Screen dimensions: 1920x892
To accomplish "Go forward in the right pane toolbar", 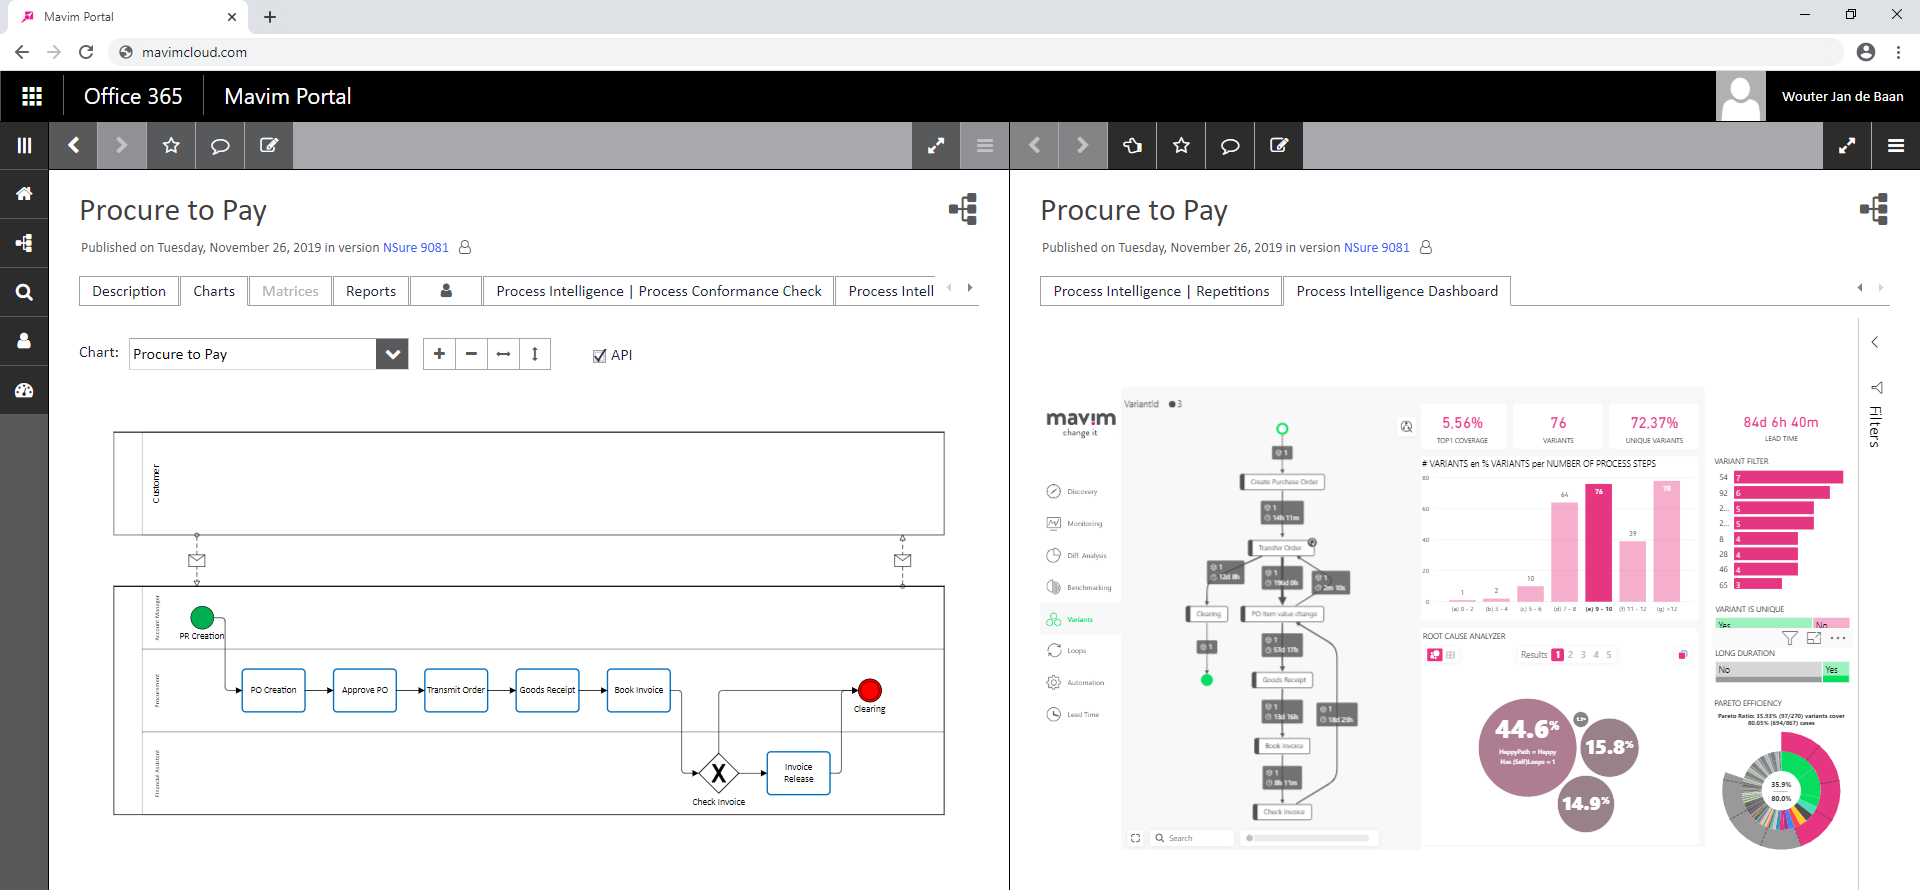I will point(1083,146).
